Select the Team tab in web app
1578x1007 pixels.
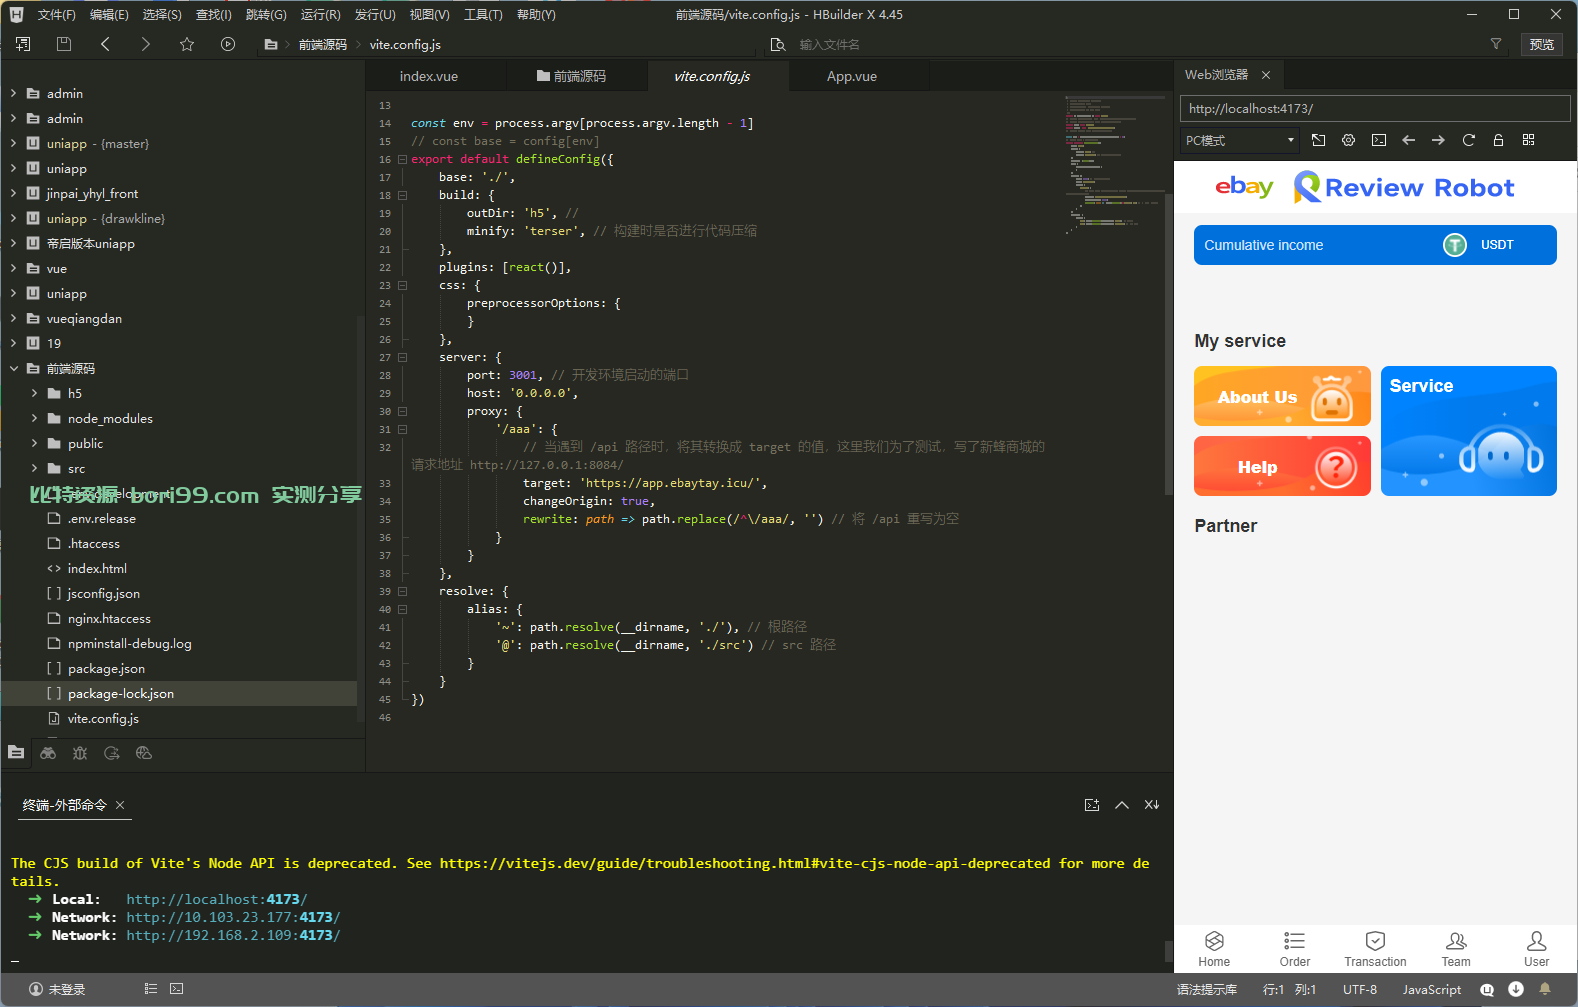[1456, 949]
